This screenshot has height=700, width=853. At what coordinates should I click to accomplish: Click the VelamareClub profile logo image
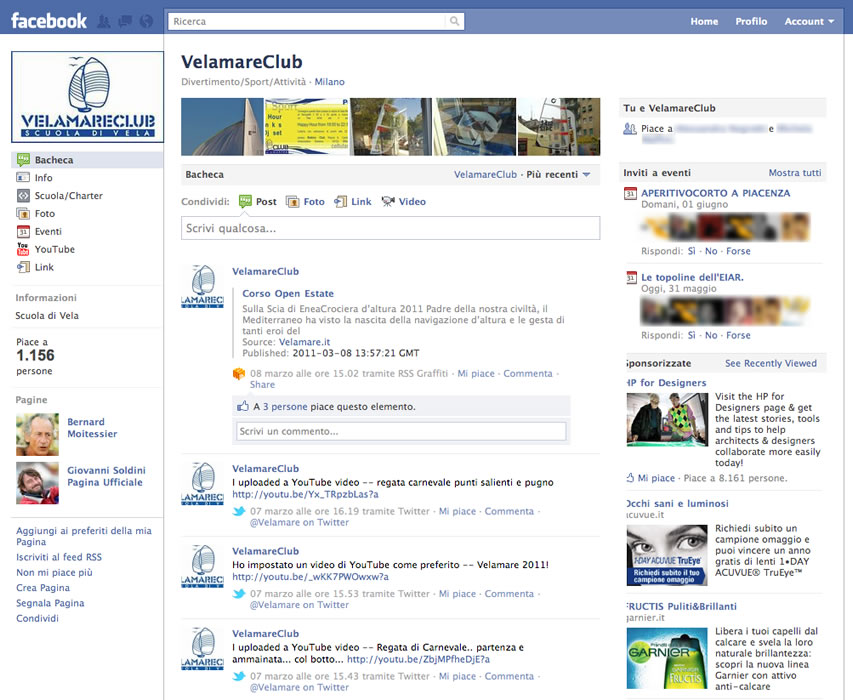(x=88, y=97)
